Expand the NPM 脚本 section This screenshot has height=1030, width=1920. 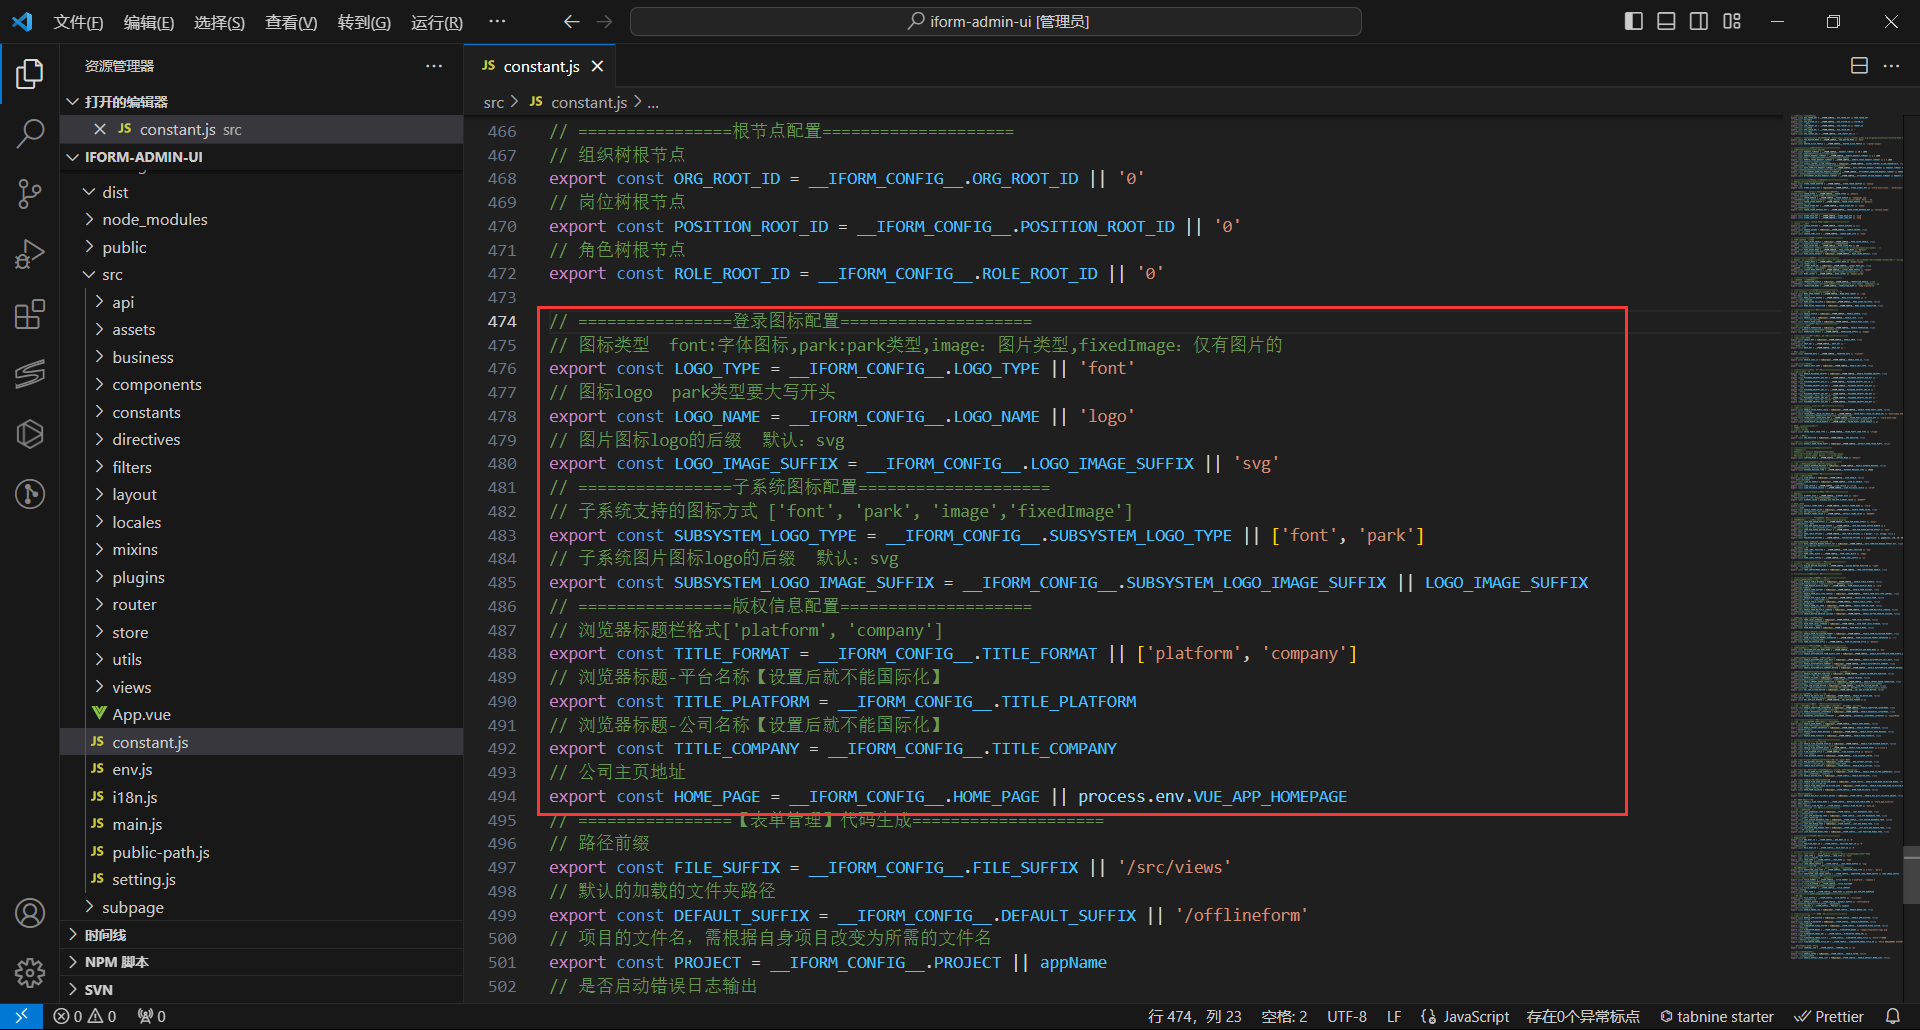click(116, 962)
